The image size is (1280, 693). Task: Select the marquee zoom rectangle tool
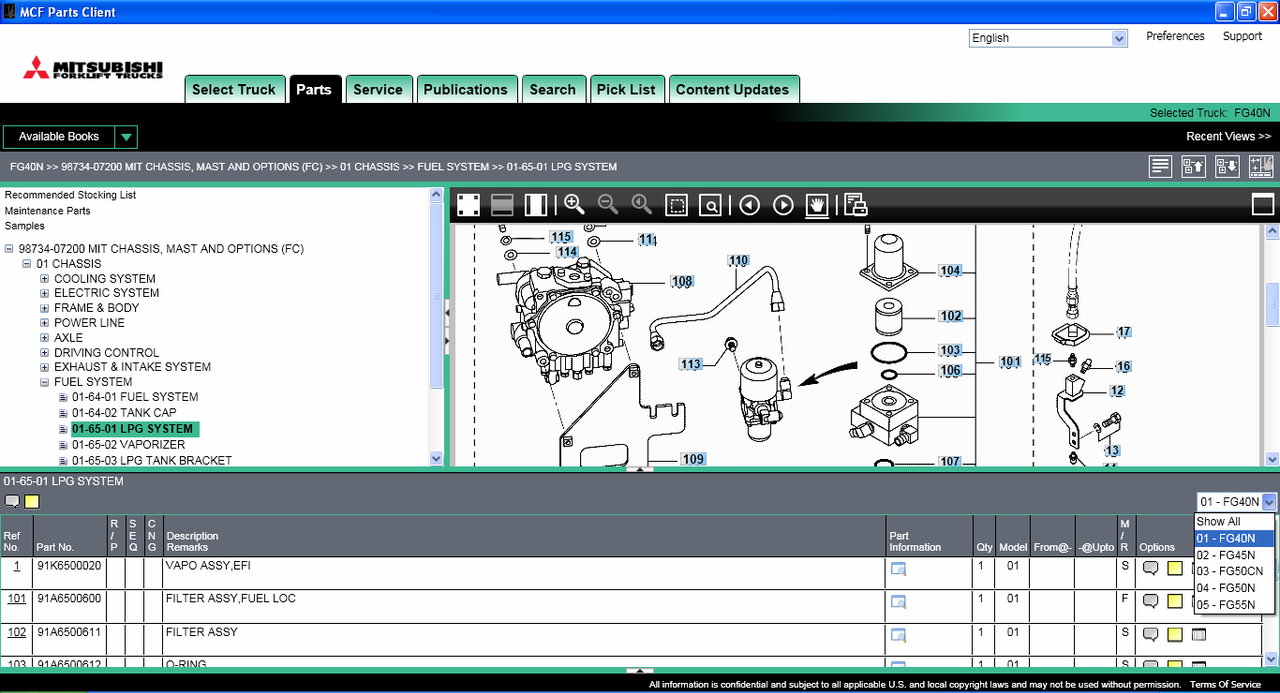677,205
